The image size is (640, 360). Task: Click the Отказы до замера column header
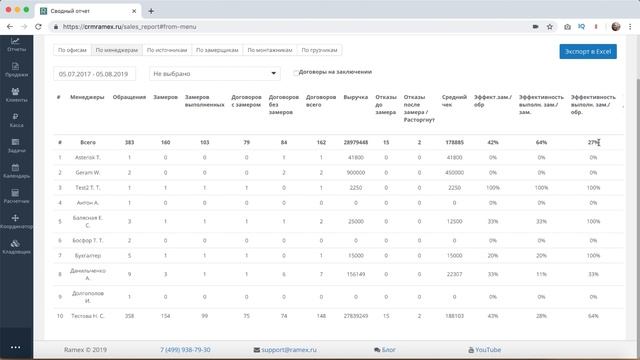(x=386, y=104)
